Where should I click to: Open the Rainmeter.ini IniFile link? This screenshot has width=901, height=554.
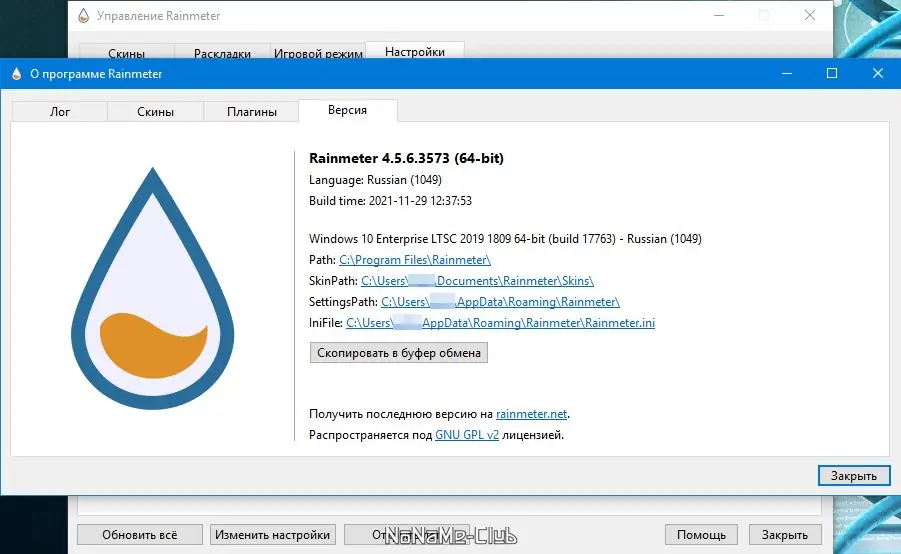[x=500, y=323]
